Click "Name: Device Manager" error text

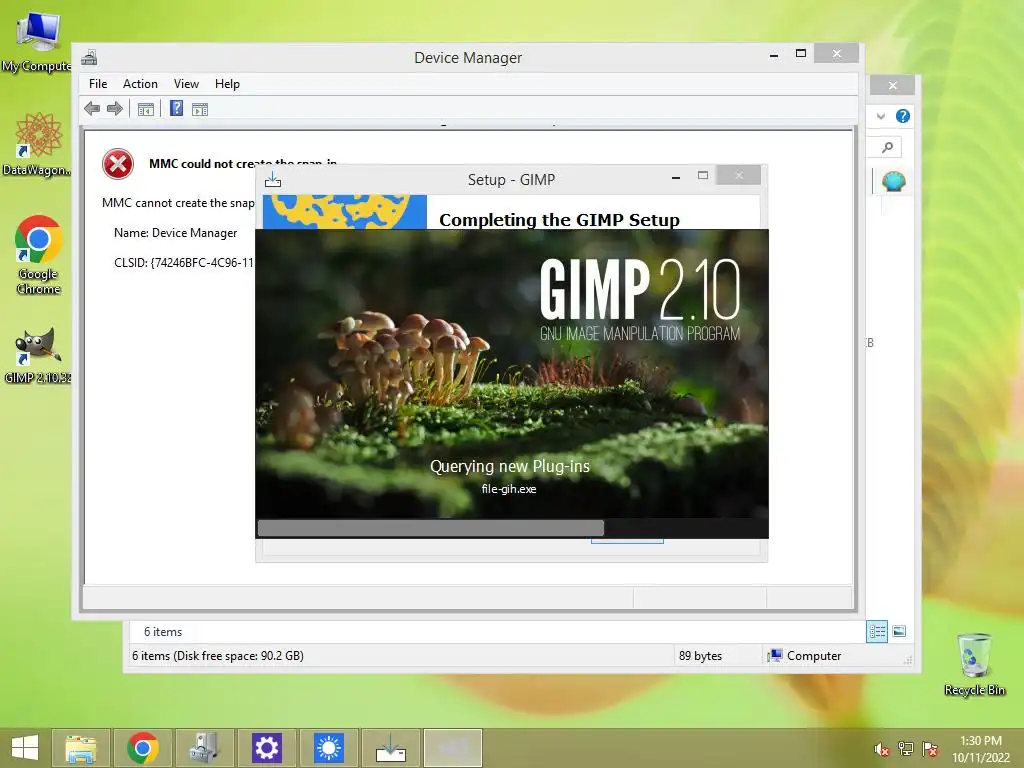point(175,232)
